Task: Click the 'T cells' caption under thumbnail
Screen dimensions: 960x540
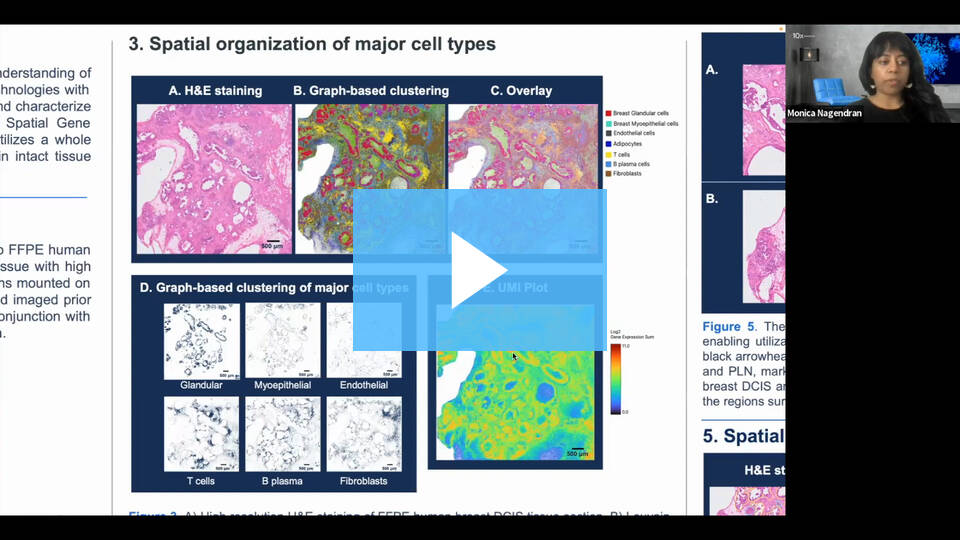Action: tap(201, 481)
